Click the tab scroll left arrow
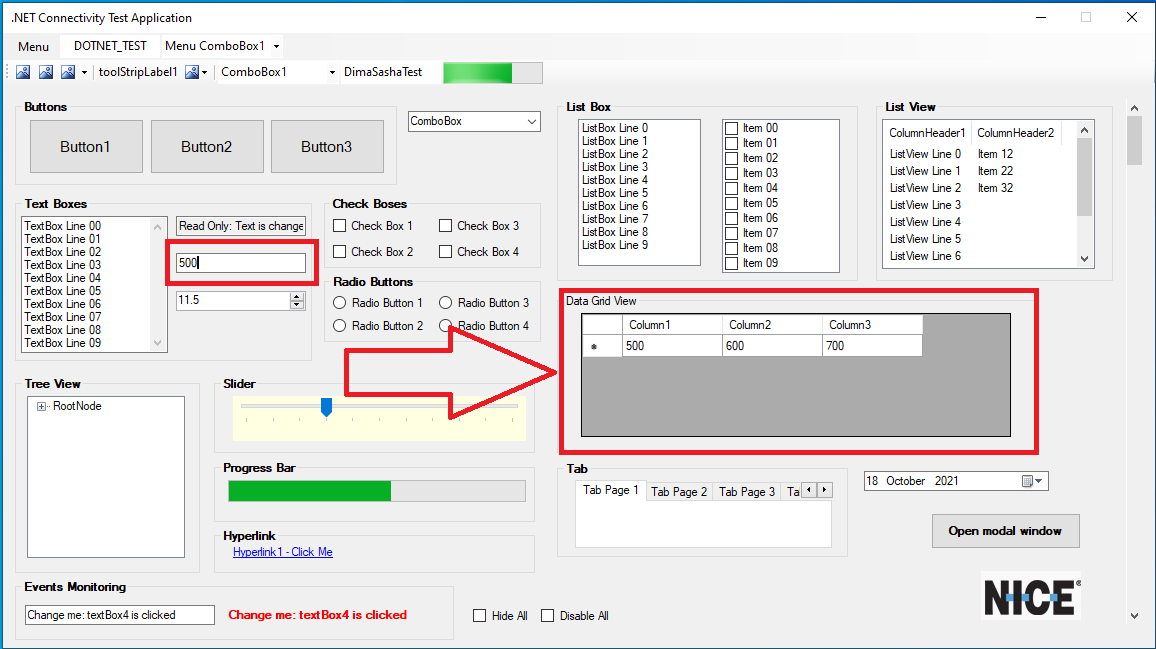 coord(809,490)
